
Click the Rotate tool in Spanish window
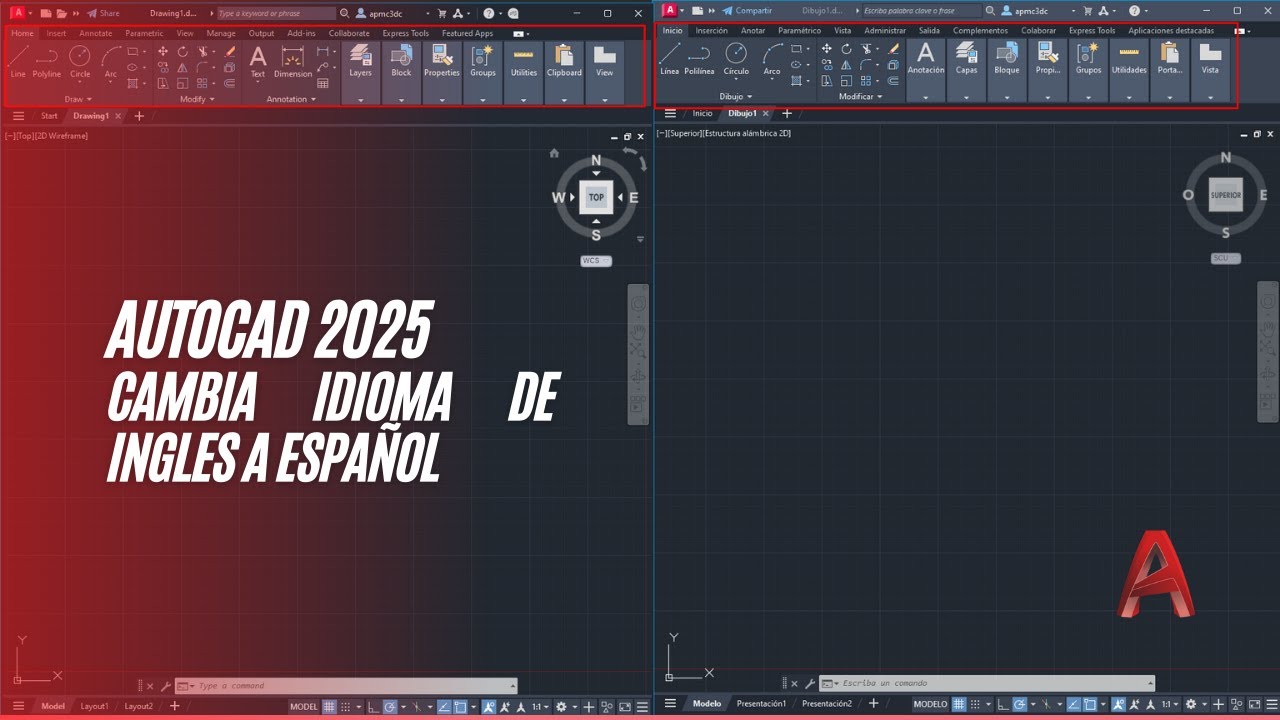[x=846, y=49]
